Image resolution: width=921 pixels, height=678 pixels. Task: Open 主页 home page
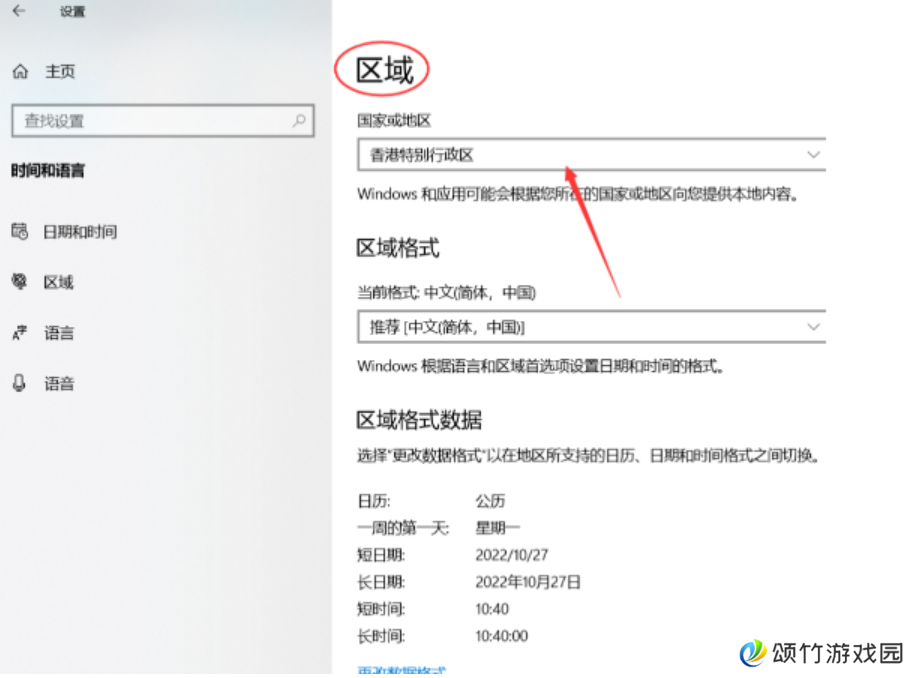(60, 72)
